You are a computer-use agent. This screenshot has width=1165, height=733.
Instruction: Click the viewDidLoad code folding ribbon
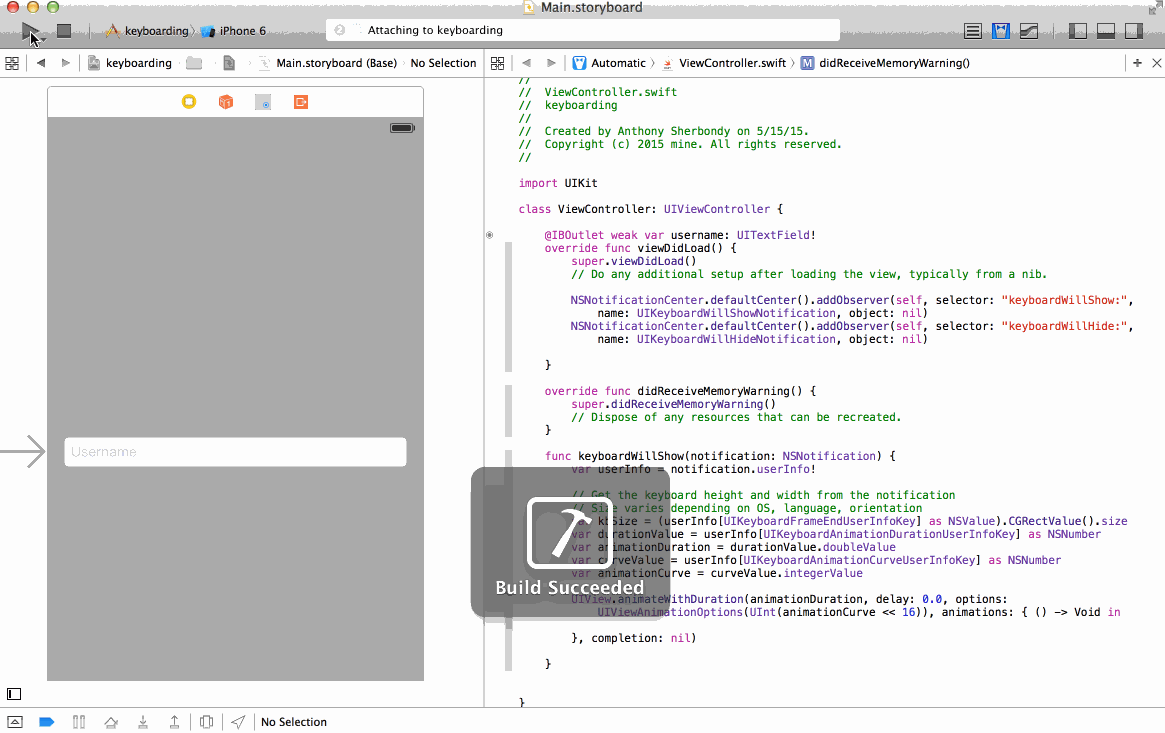(x=508, y=307)
